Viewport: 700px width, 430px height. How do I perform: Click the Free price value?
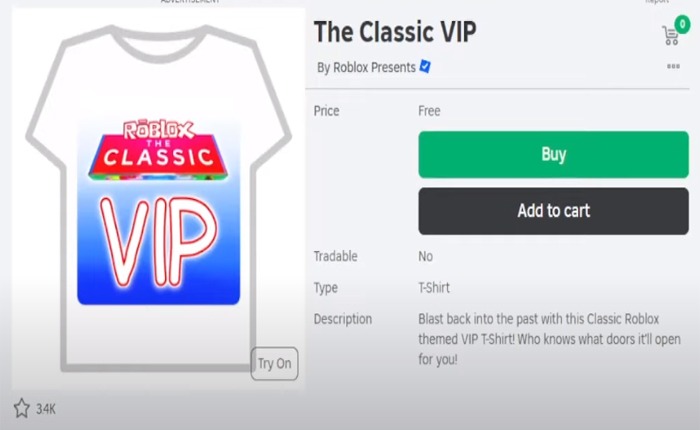tap(429, 111)
